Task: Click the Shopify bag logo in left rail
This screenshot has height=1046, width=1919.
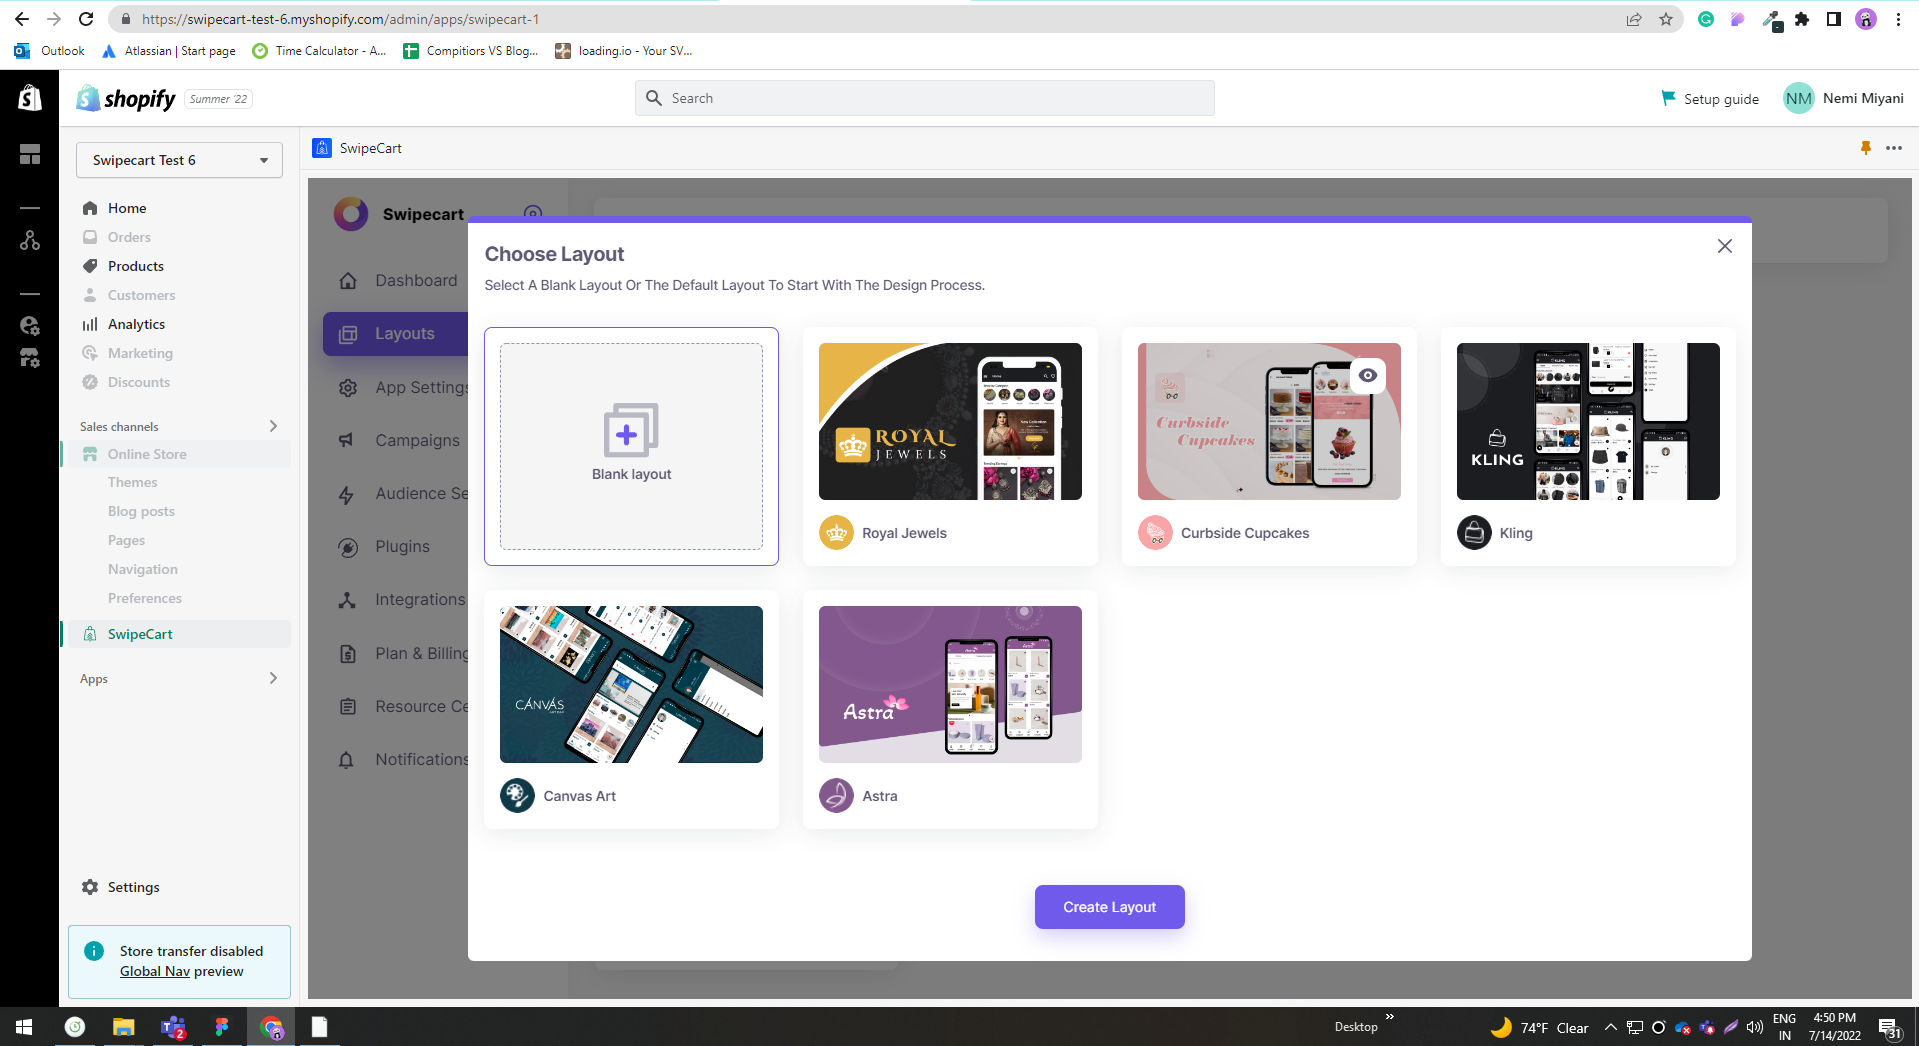Action: [x=30, y=97]
